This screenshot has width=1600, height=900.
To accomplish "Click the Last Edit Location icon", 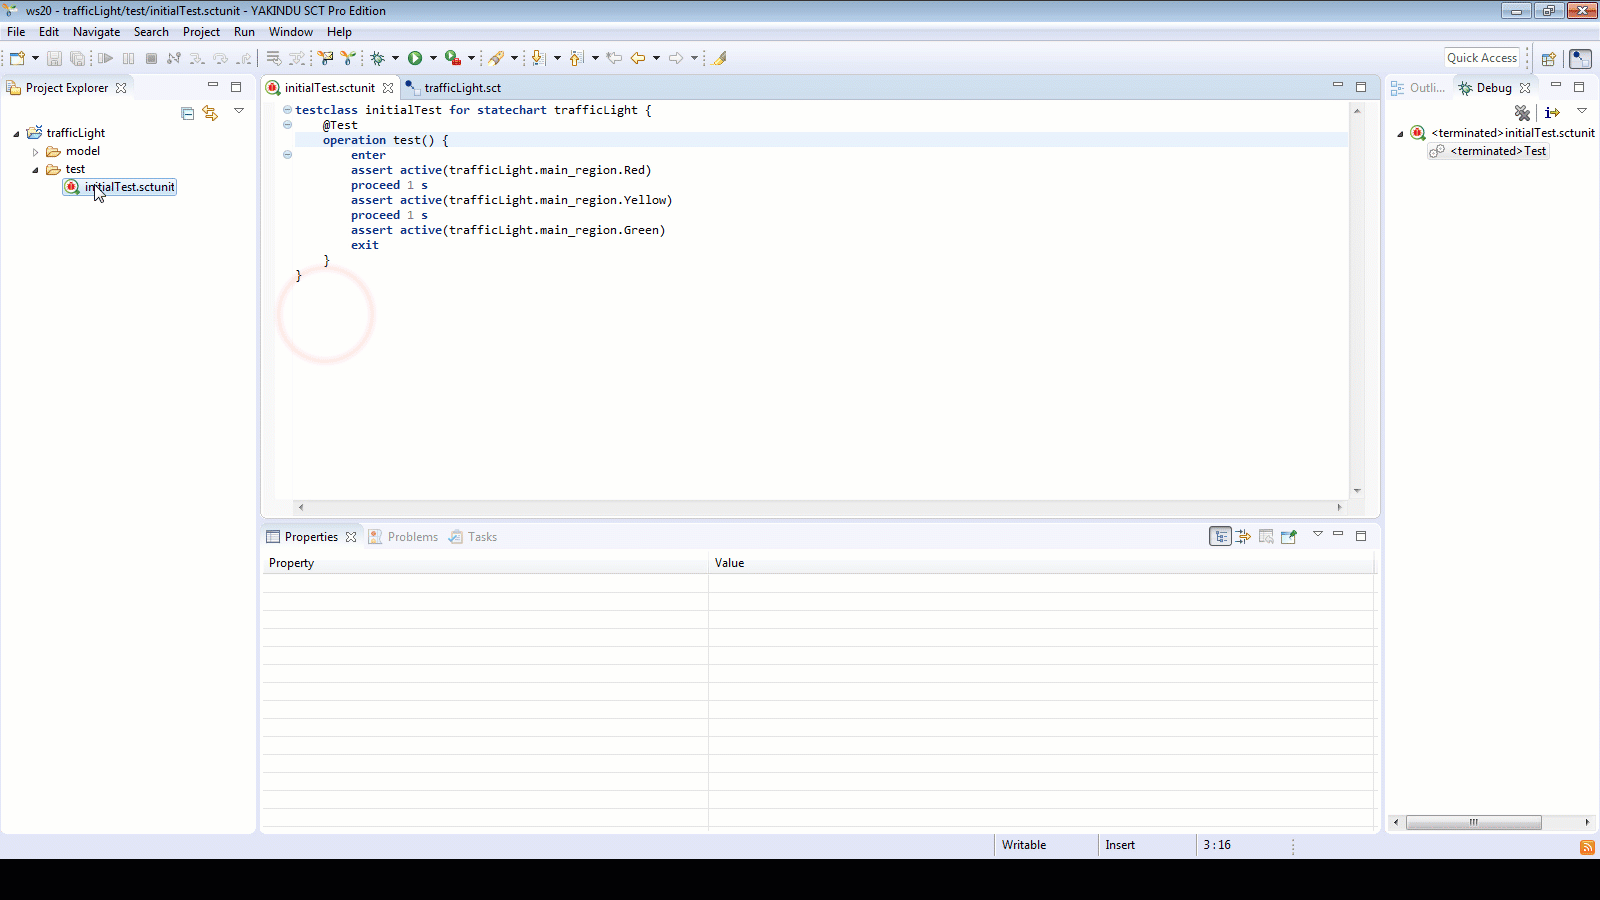I will 614,58.
